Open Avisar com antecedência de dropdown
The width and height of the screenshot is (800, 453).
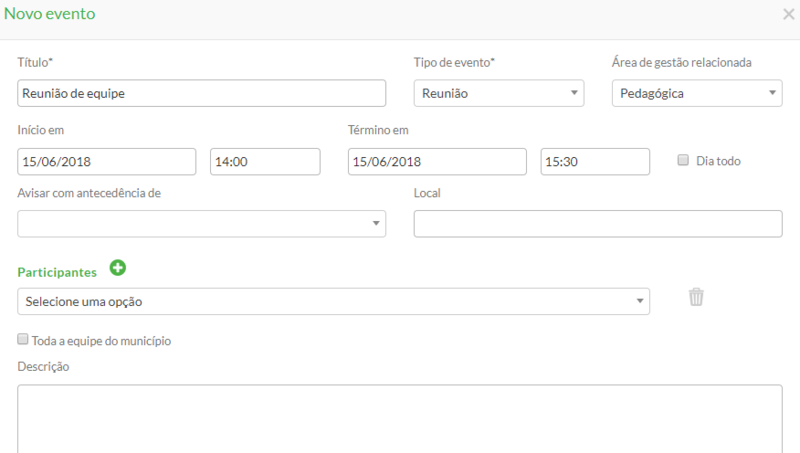point(201,223)
